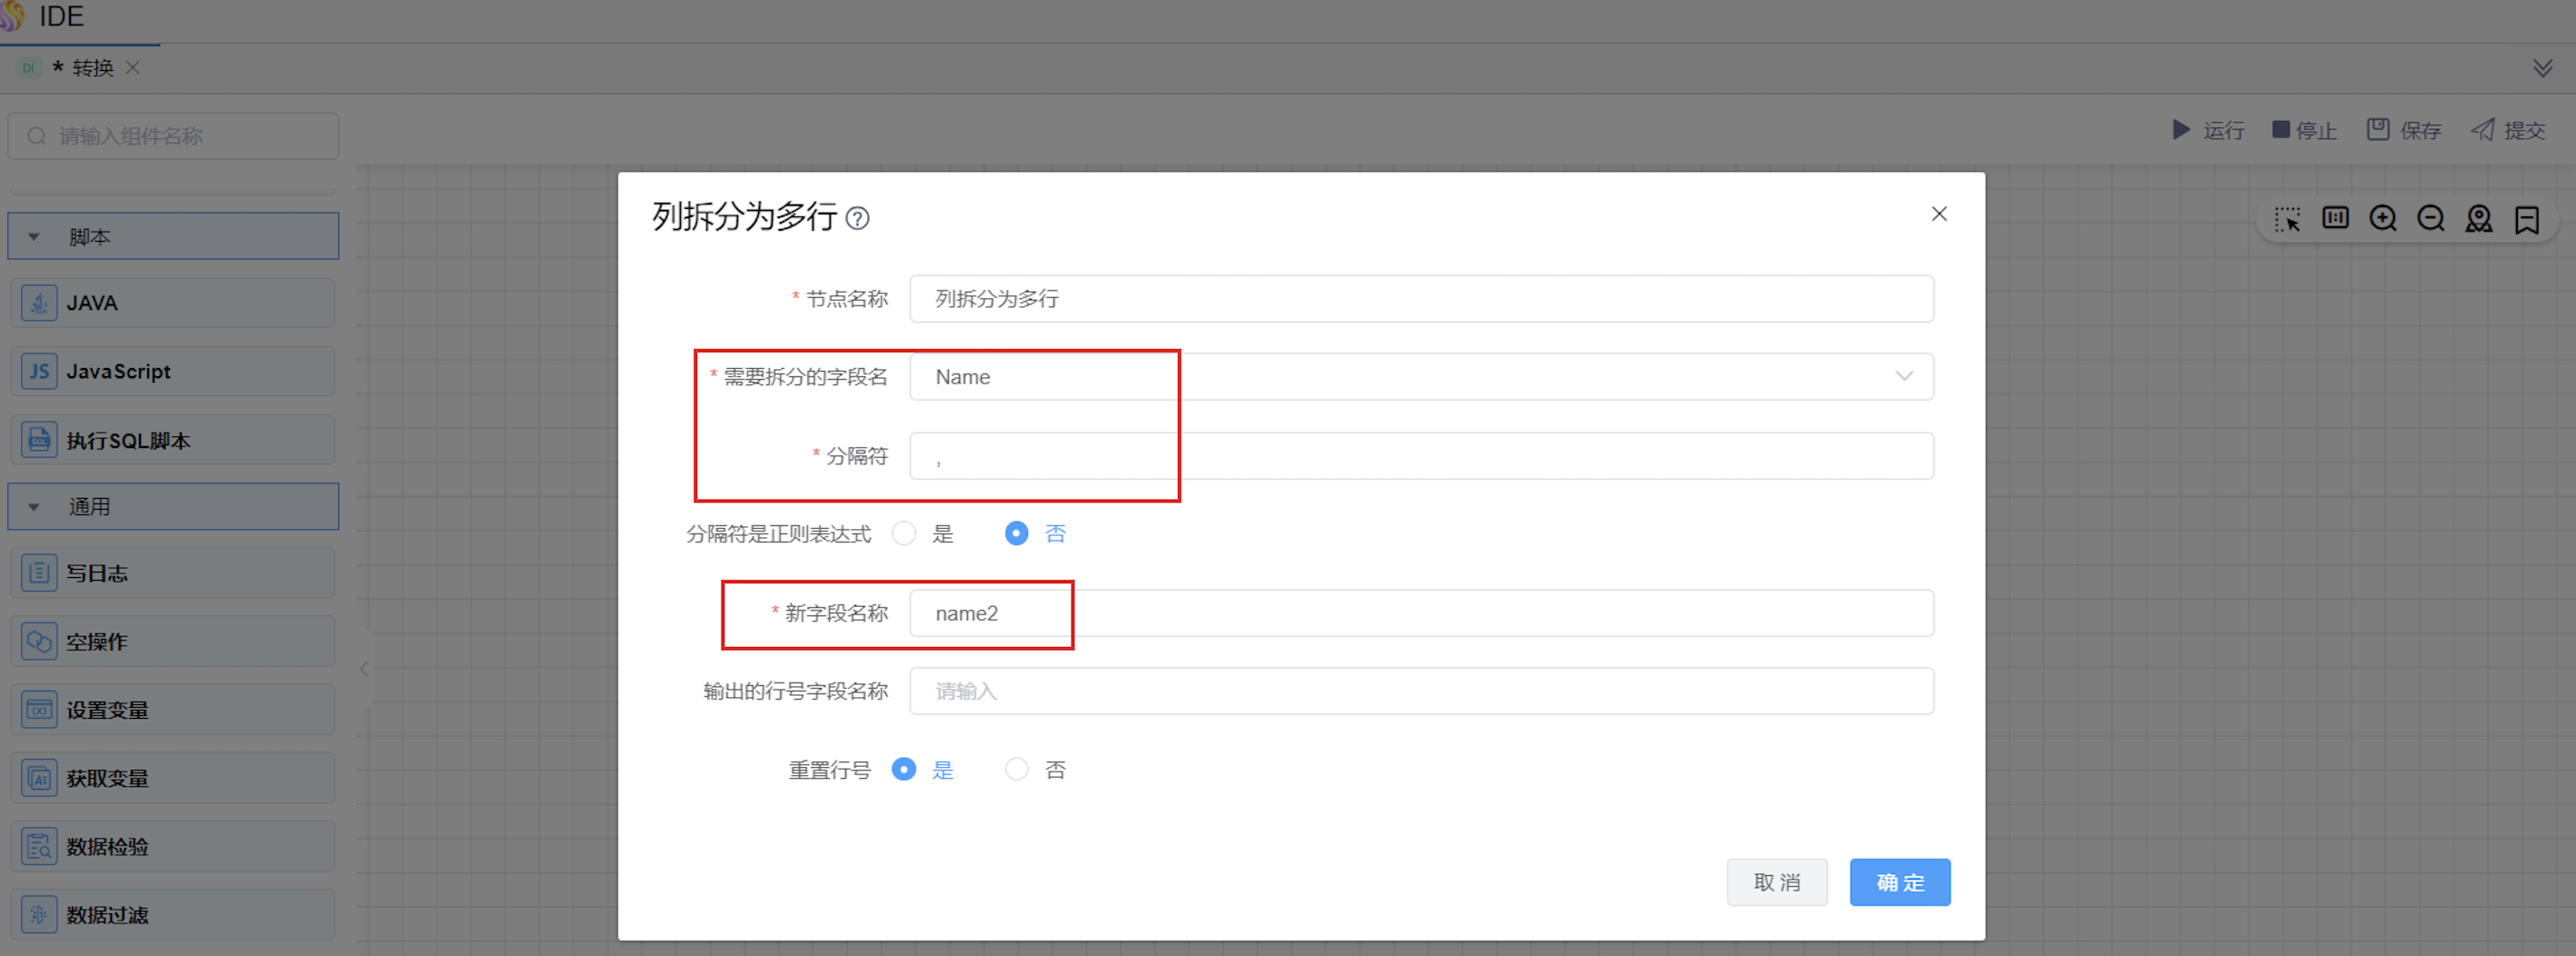Click the JAVA component icon
Screen dimensions: 2576x956
coord(39,303)
